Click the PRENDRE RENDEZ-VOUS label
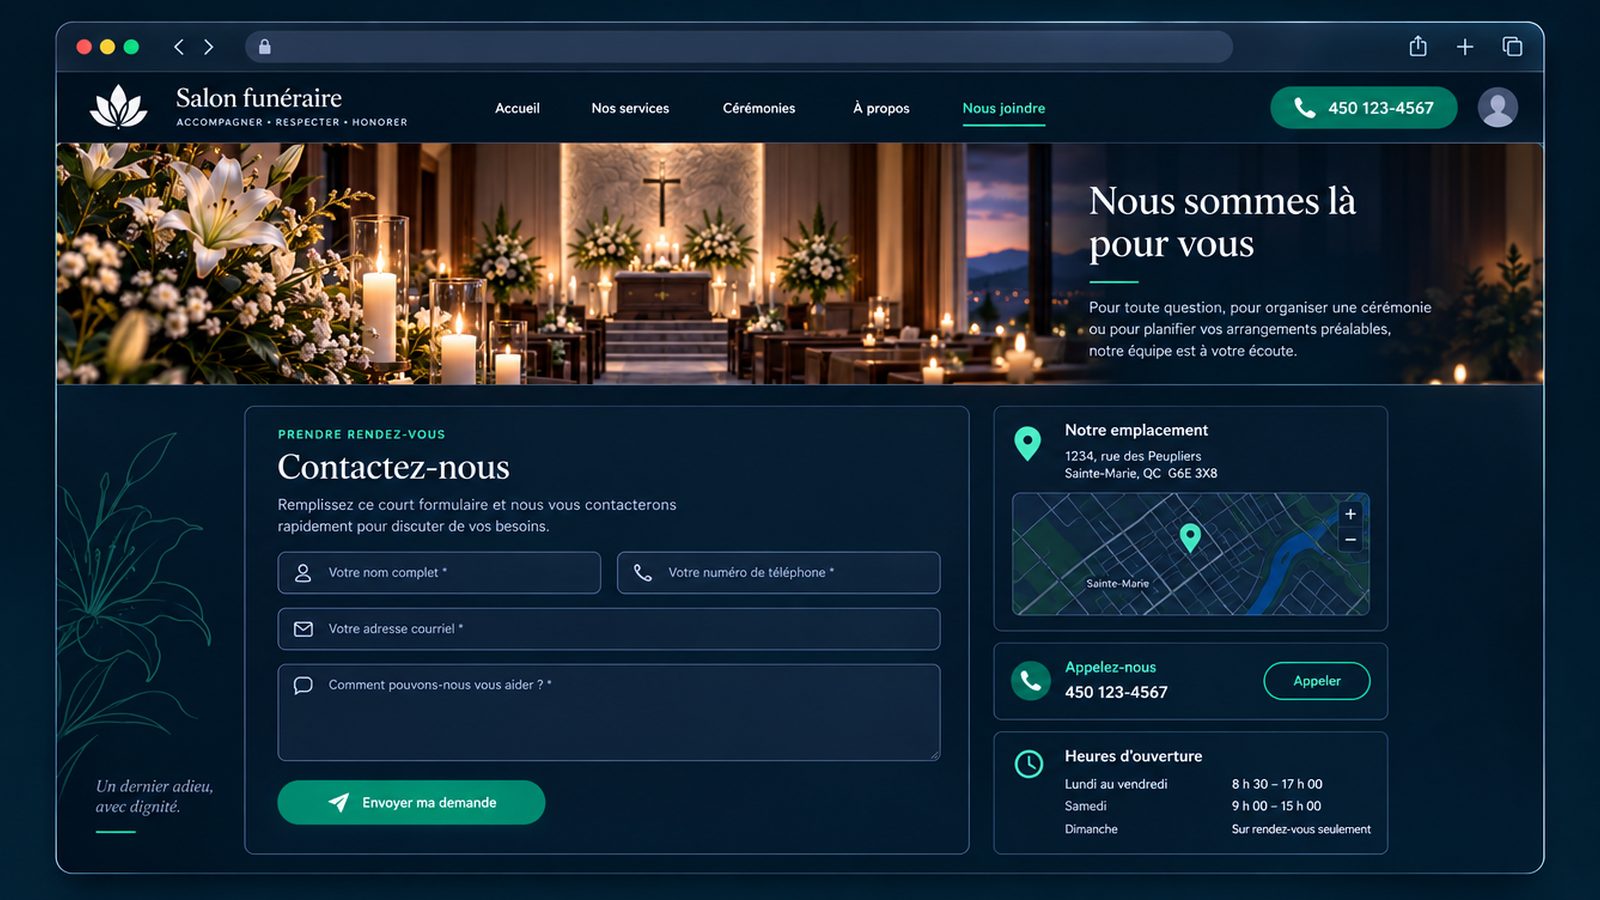Screen dimensions: 1600x900 [361, 434]
